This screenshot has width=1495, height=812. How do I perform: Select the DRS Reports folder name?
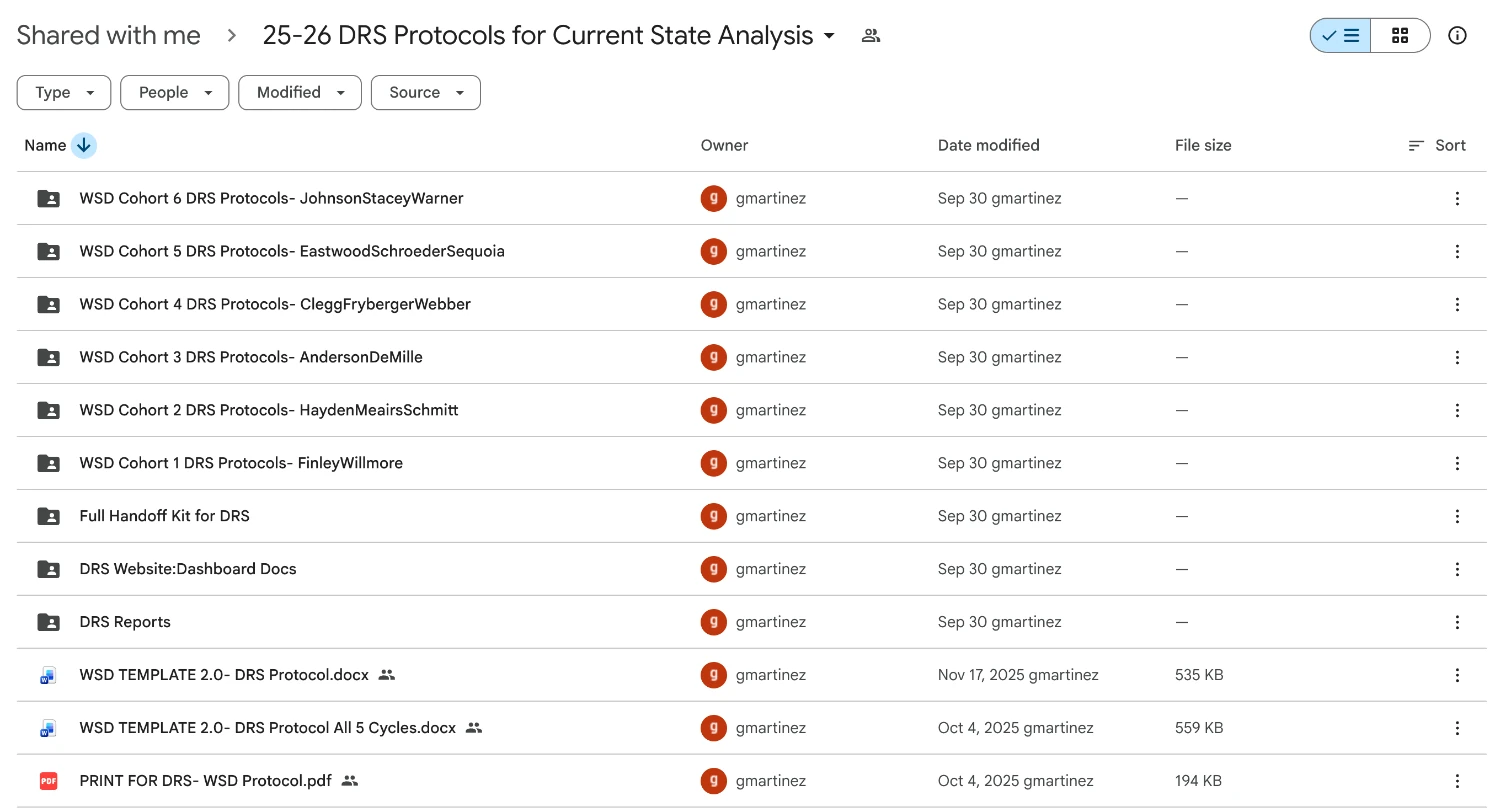pos(125,622)
